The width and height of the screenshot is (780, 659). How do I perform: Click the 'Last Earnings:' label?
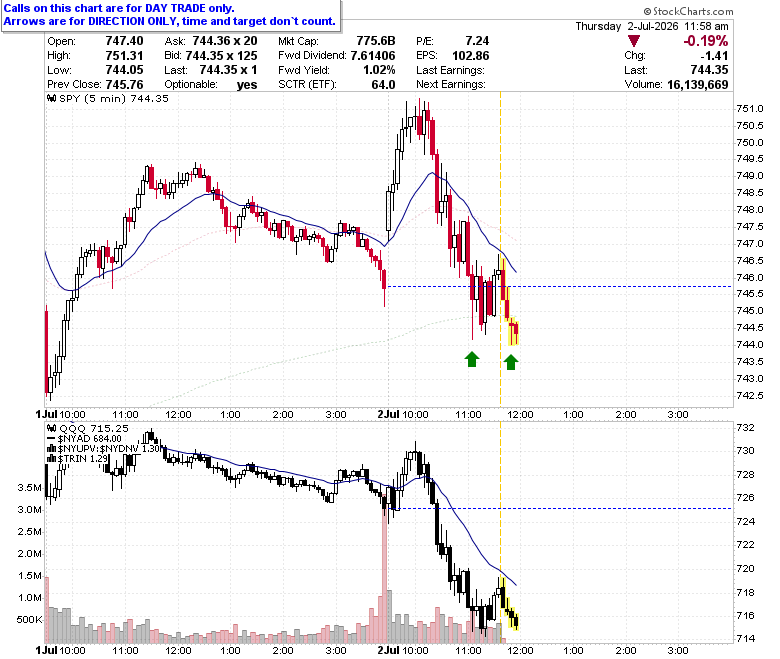(450, 70)
